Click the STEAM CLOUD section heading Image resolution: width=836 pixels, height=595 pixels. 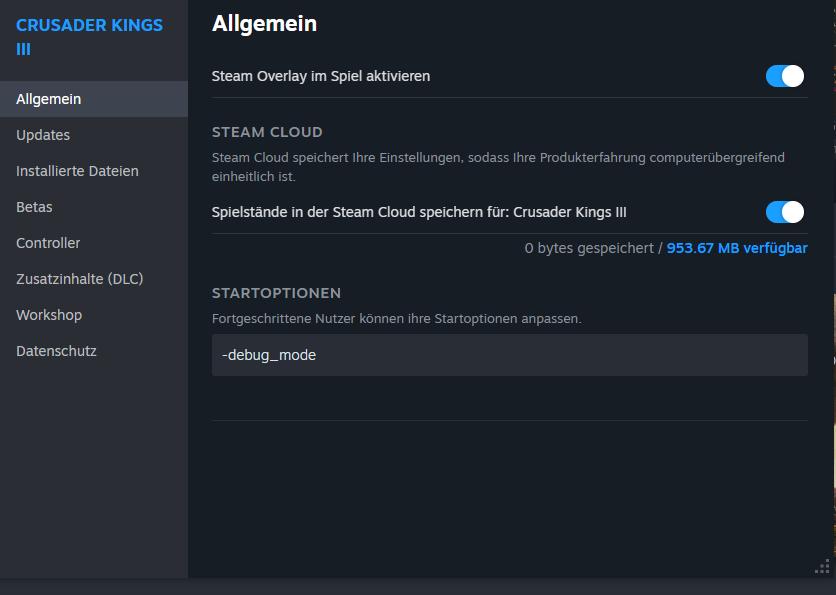[267, 132]
